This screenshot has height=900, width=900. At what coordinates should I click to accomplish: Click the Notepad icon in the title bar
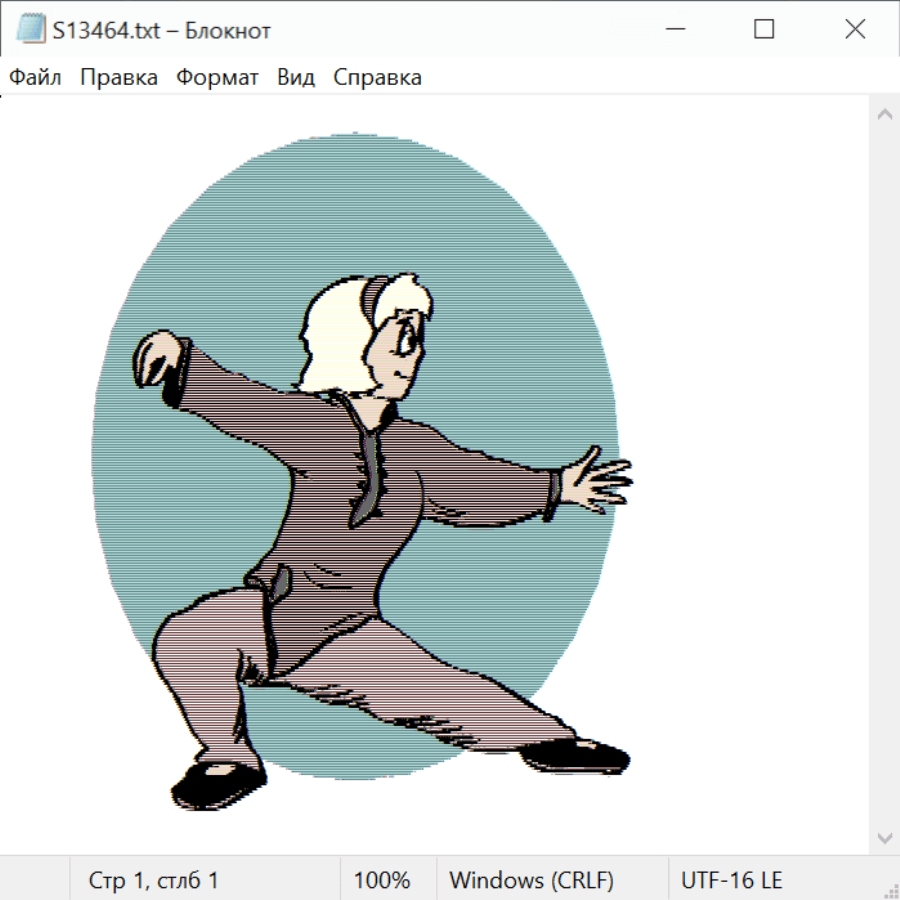tap(31, 30)
